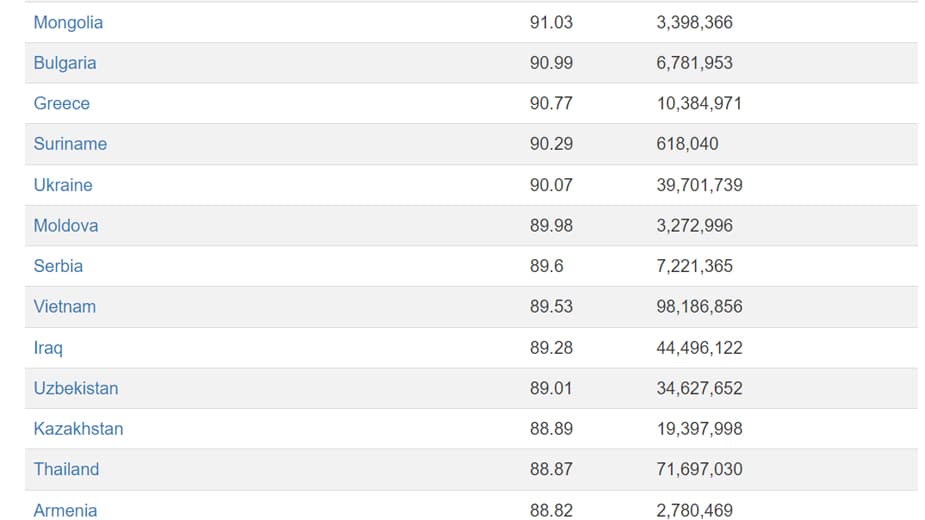Screen dimensions: 925x520
Task: Open the Ukraine country link
Action: (63, 185)
